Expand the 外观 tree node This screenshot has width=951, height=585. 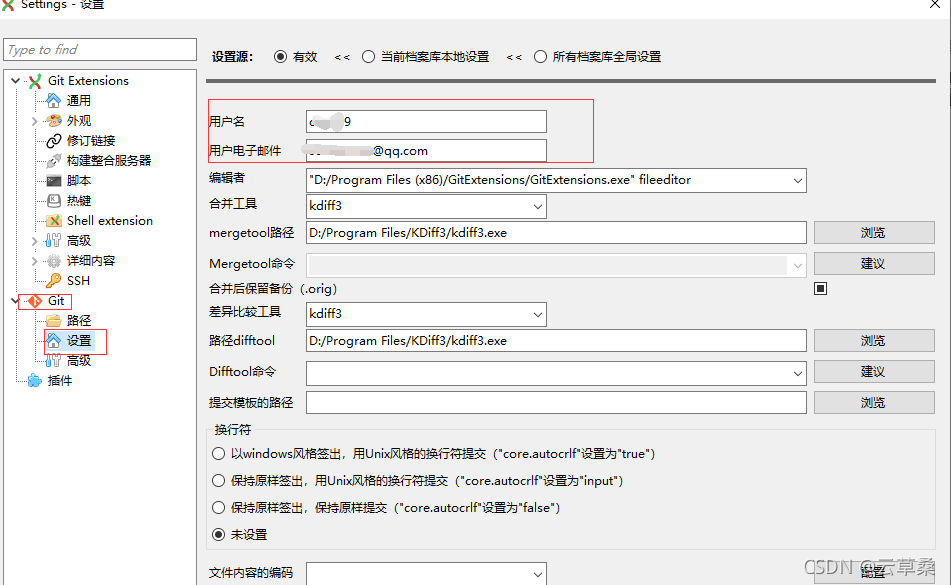(35, 121)
